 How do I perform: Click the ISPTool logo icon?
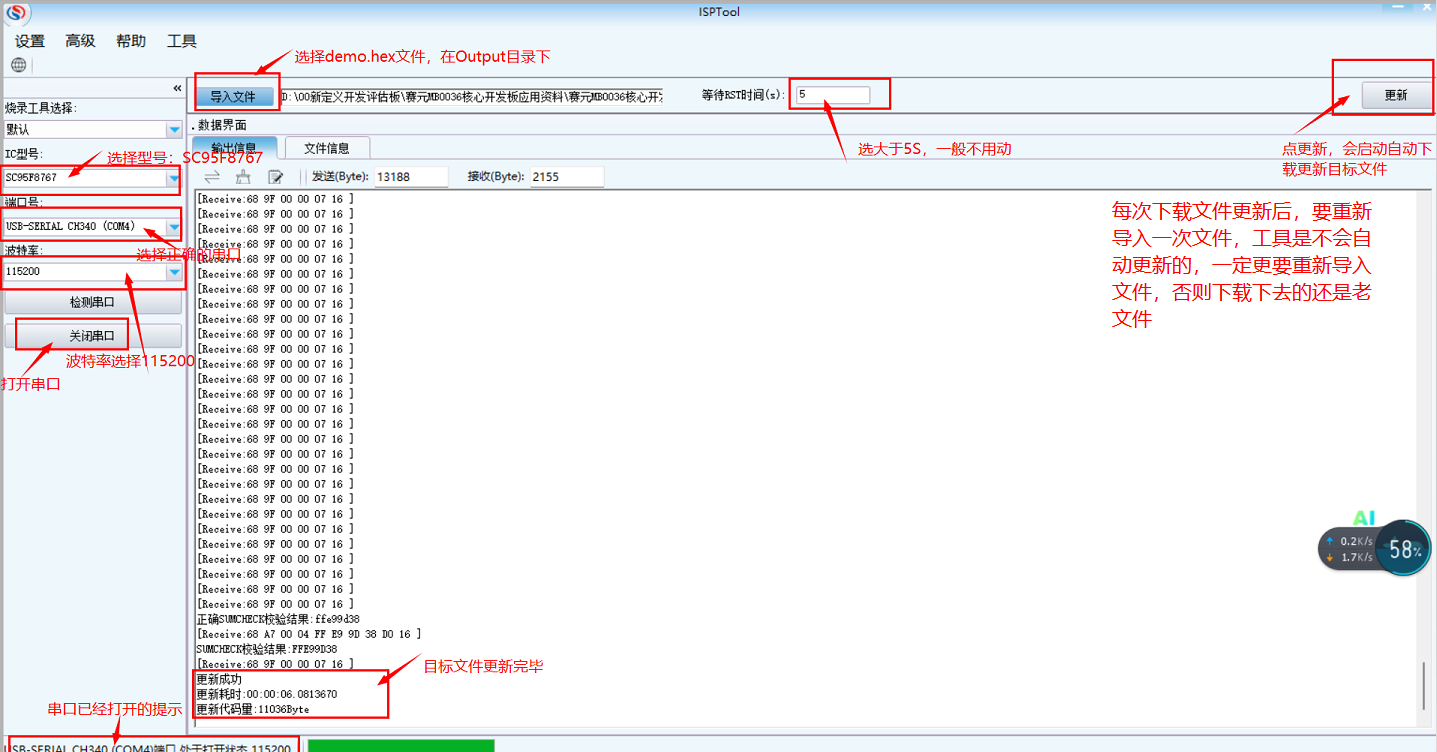click(x=17, y=13)
